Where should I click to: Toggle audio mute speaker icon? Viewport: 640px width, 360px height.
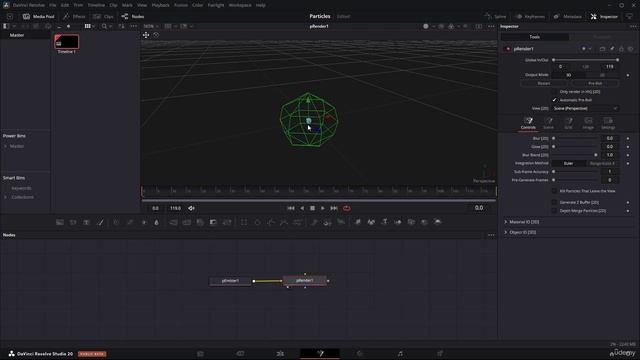pos(191,208)
